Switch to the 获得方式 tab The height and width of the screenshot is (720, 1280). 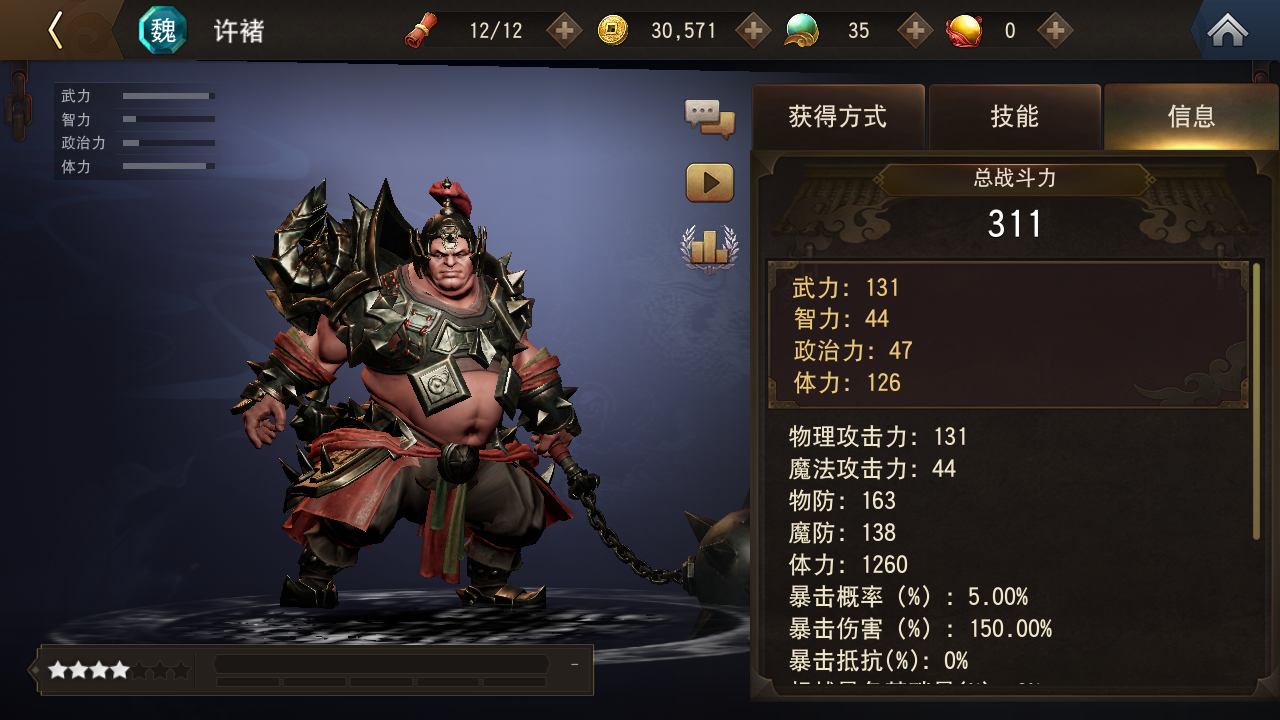[x=838, y=117]
